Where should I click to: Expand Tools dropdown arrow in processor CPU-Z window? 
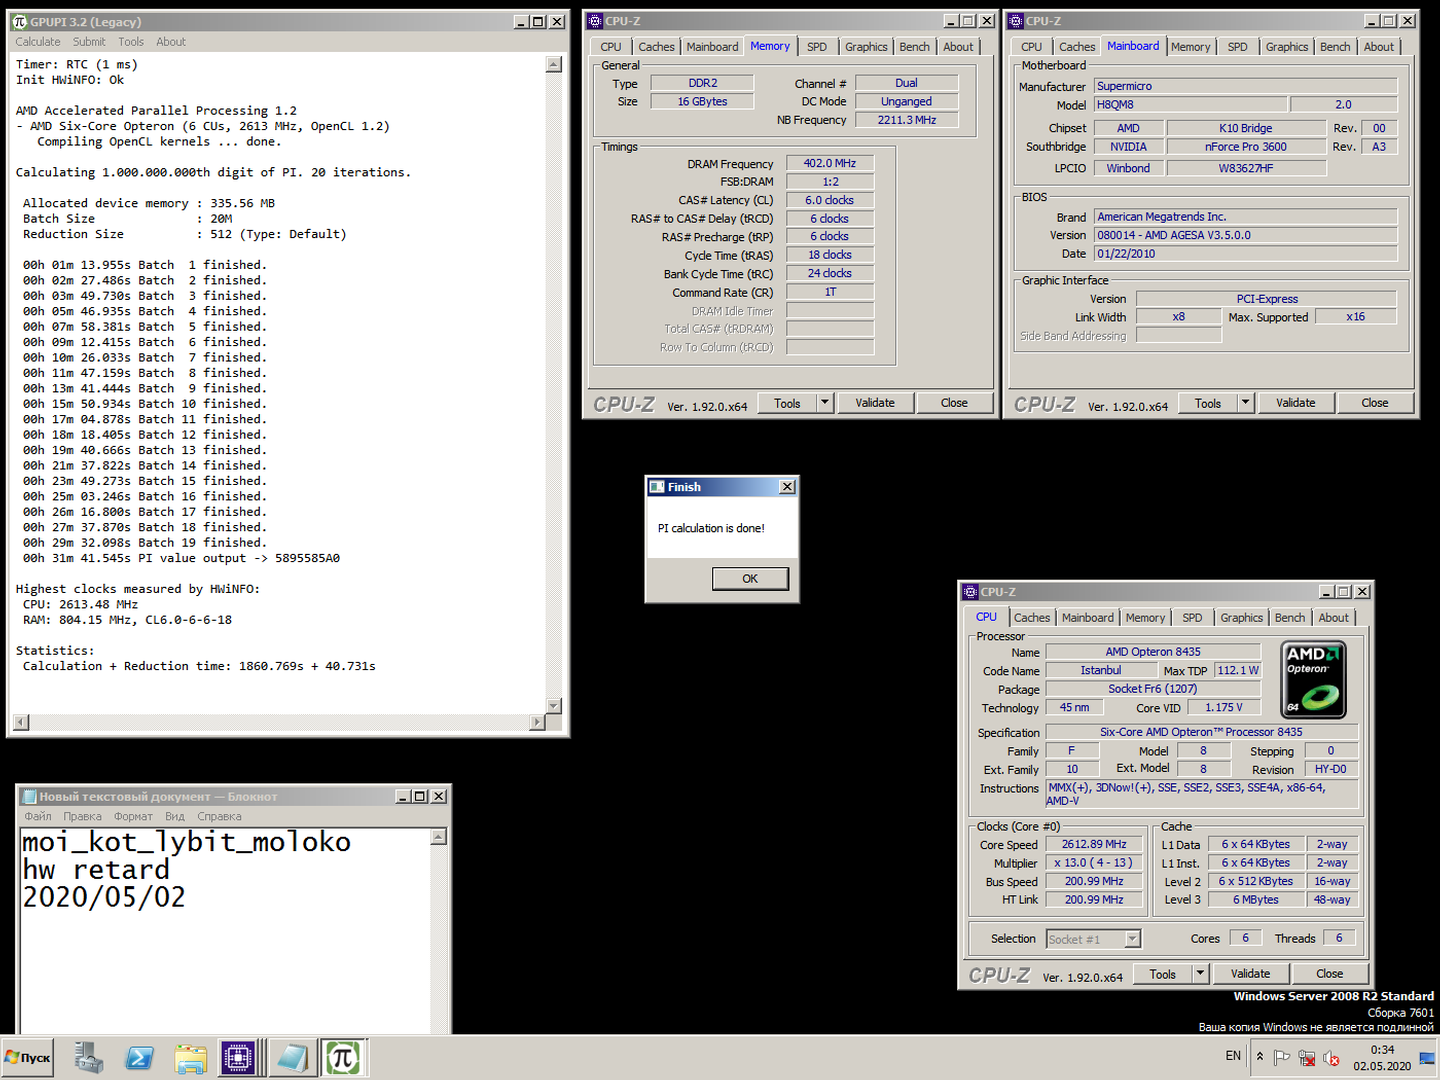click(x=1201, y=974)
